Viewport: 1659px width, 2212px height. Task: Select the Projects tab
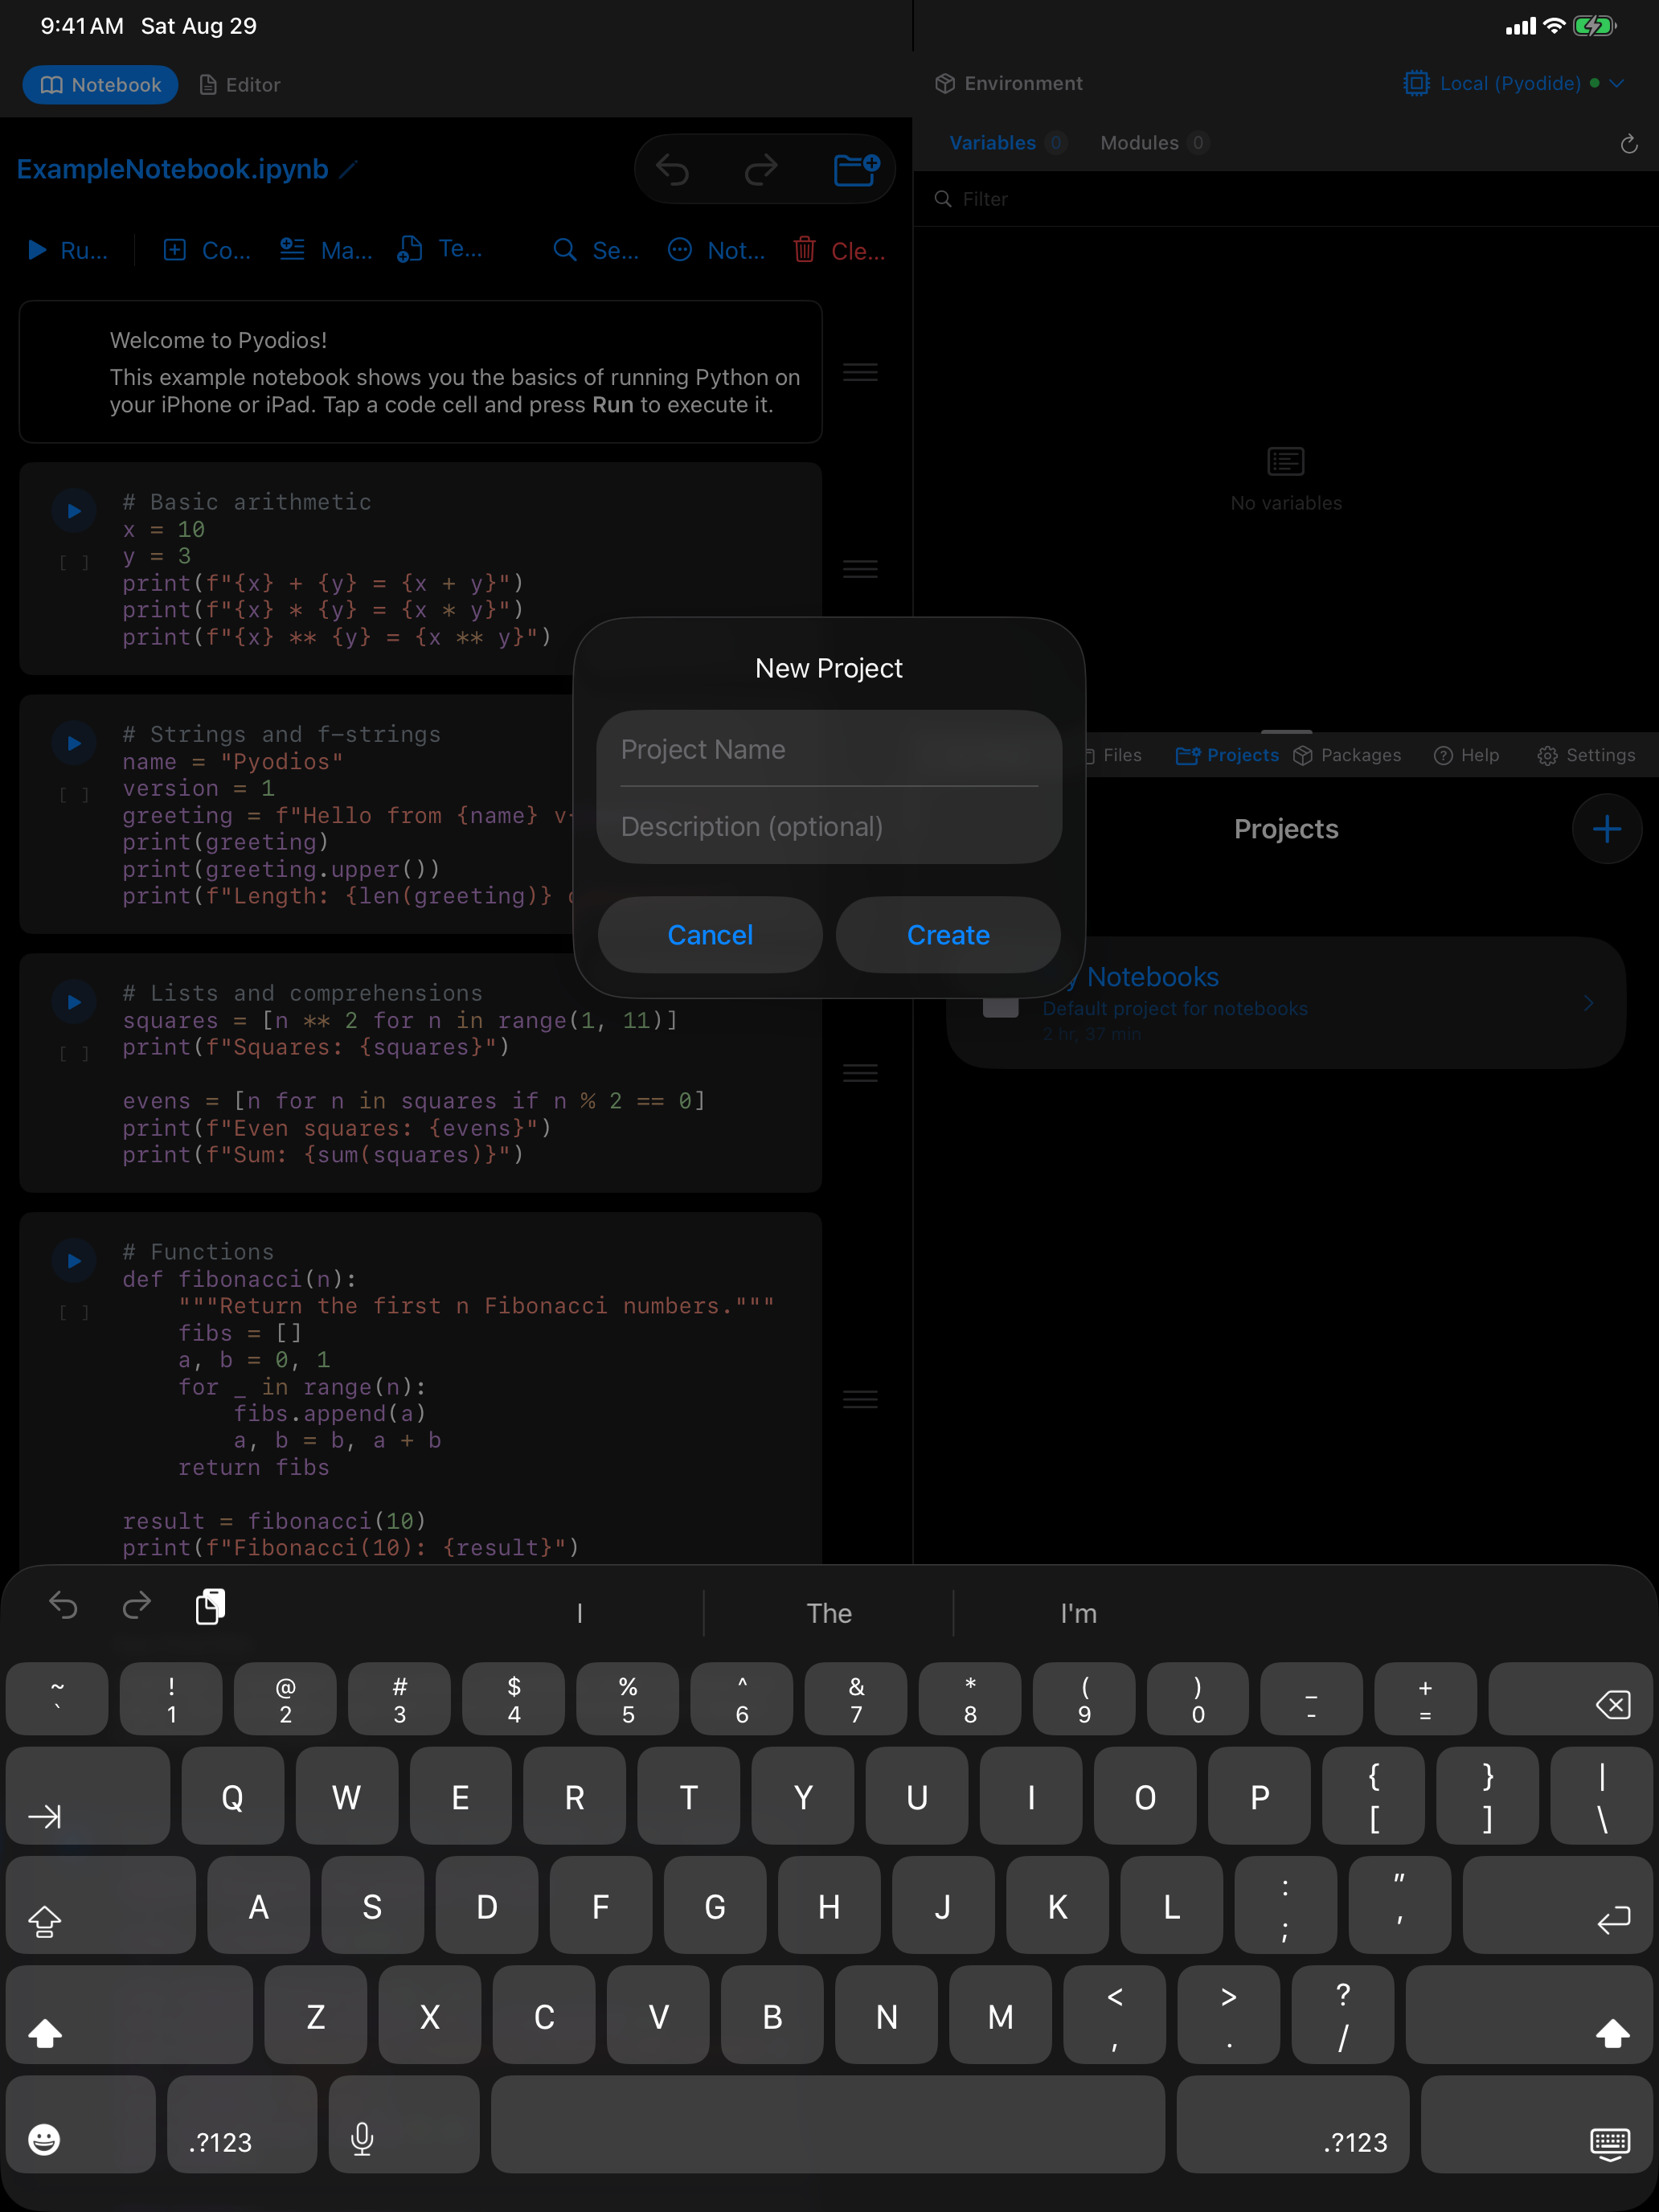pyautogui.click(x=1227, y=755)
